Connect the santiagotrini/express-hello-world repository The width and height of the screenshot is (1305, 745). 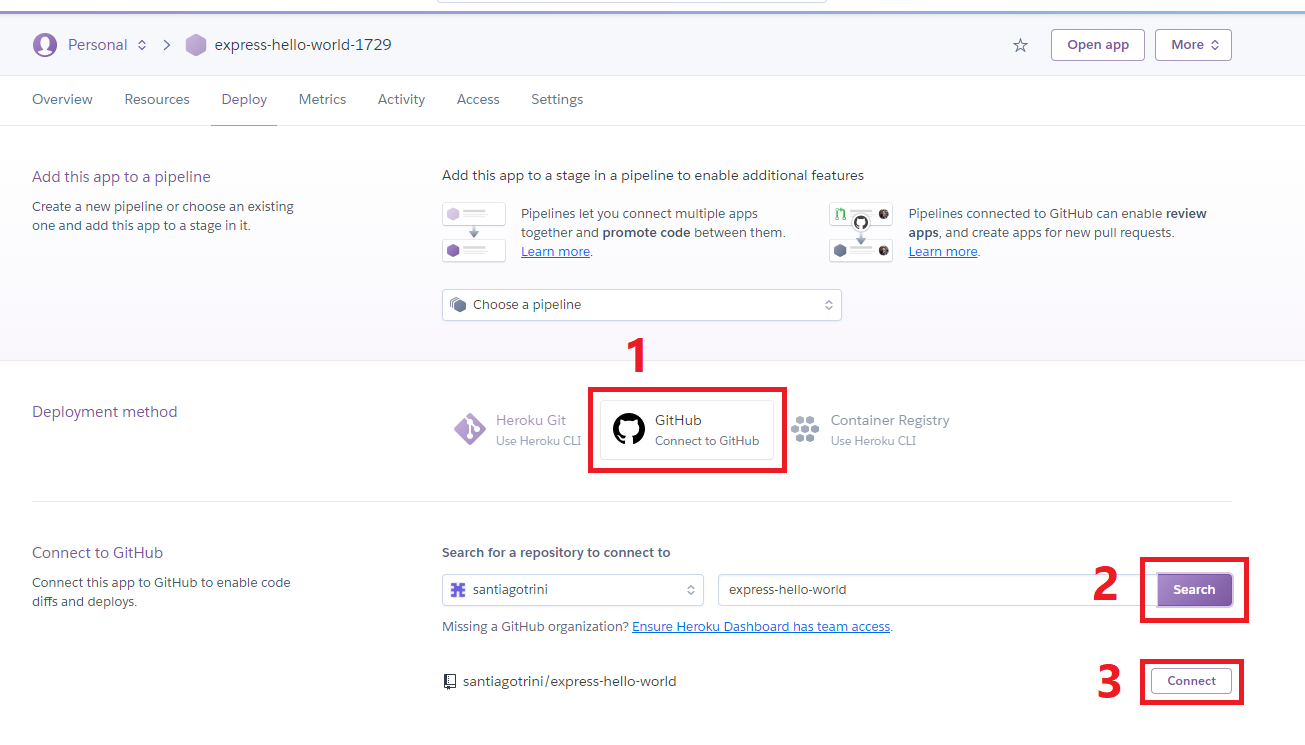pyautogui.click(x=1191, y=681)
